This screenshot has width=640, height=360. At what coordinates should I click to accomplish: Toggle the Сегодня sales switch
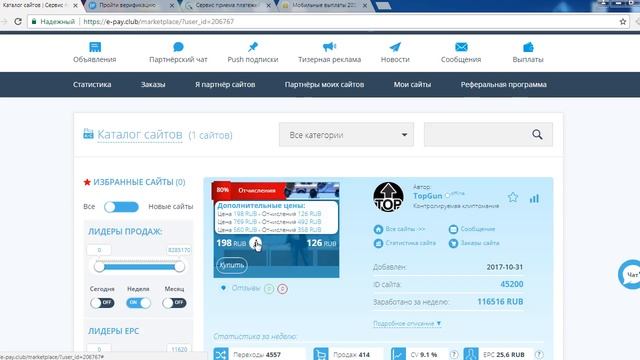tap(102, 303)
